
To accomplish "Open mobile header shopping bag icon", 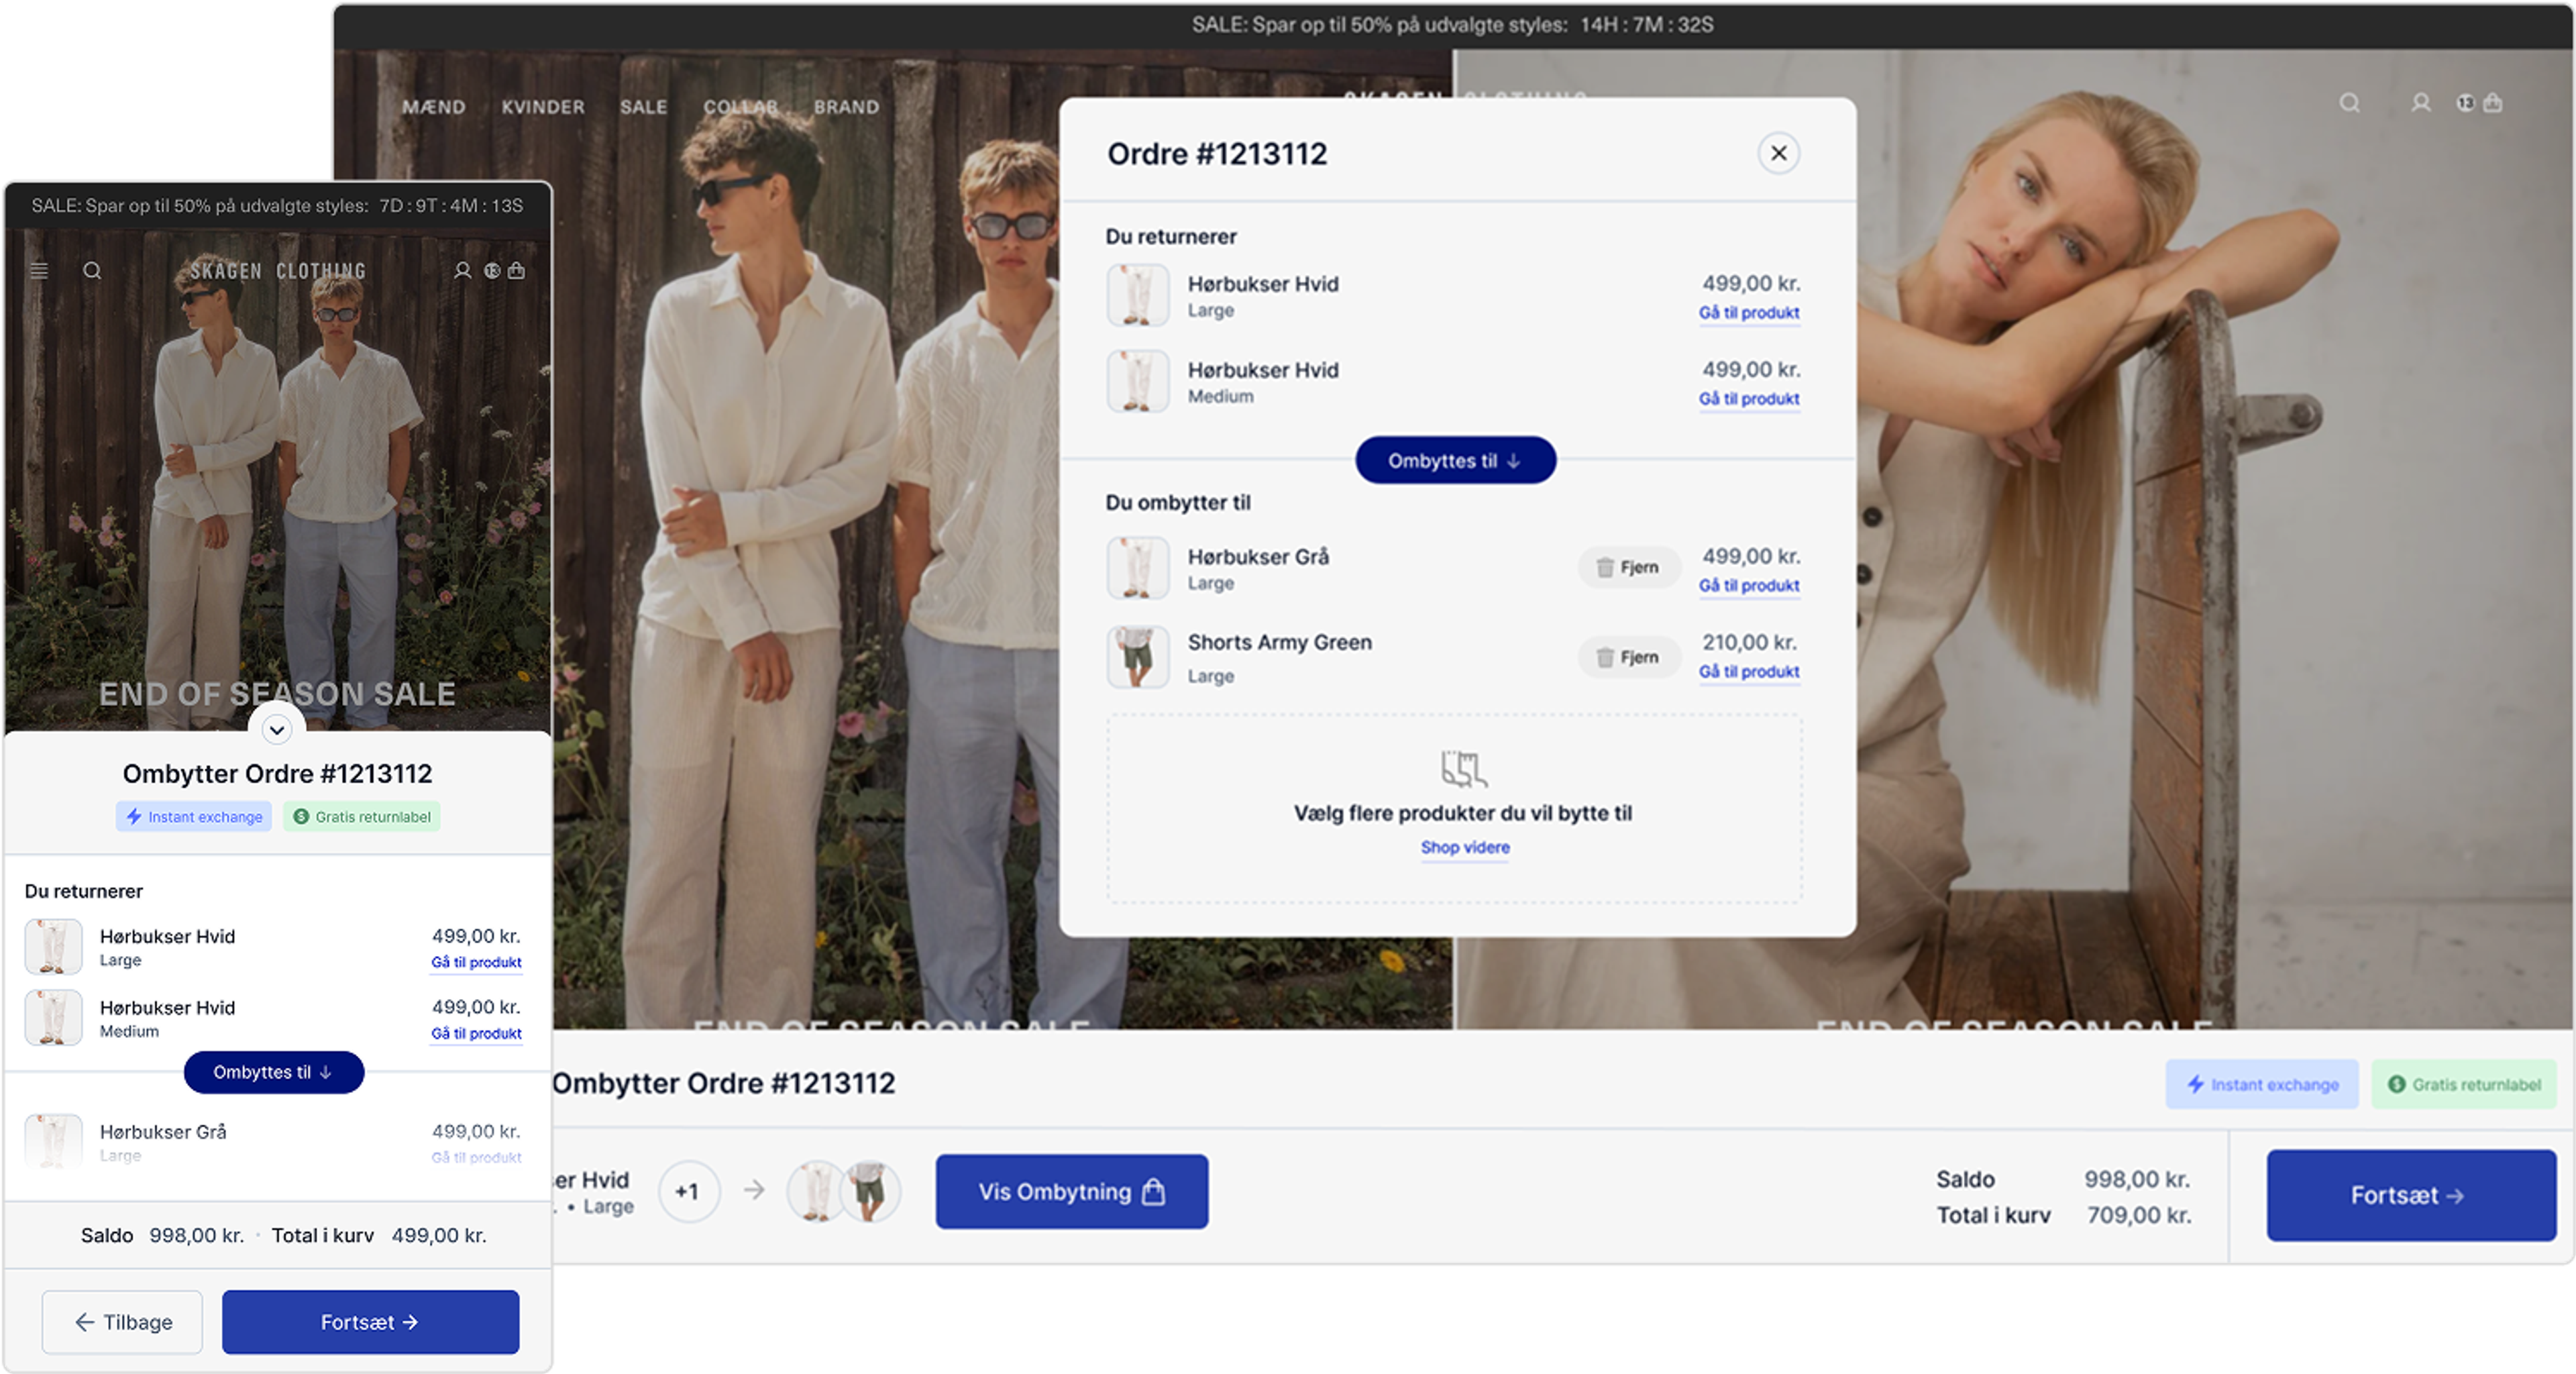I will coord(516,271).
